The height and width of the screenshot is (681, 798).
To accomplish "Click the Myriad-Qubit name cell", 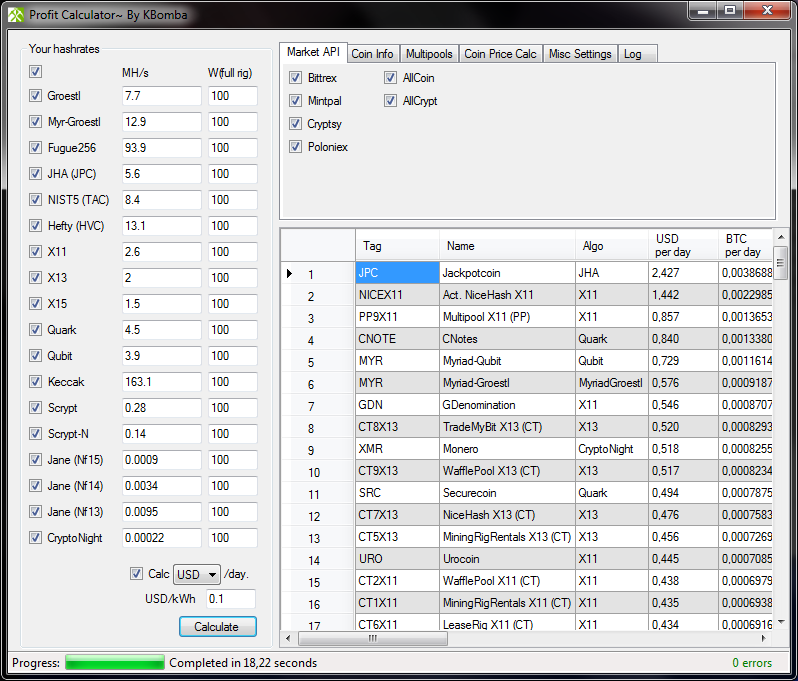I will 507,361.
